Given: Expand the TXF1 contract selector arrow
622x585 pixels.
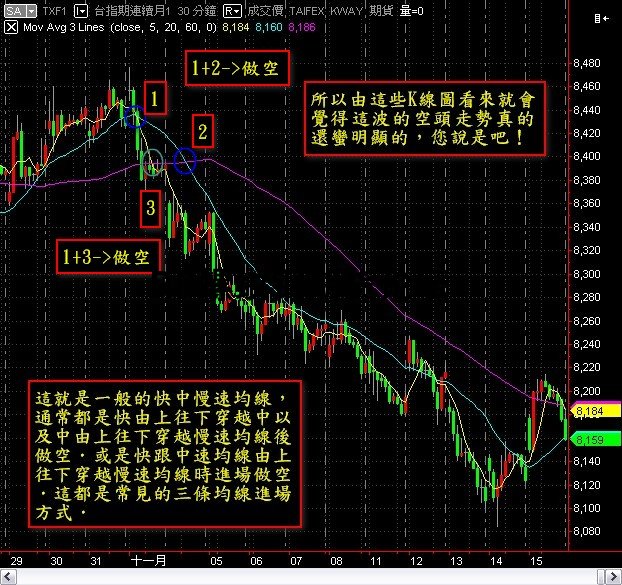Looking at the screenshot, I should click(80, 11).
